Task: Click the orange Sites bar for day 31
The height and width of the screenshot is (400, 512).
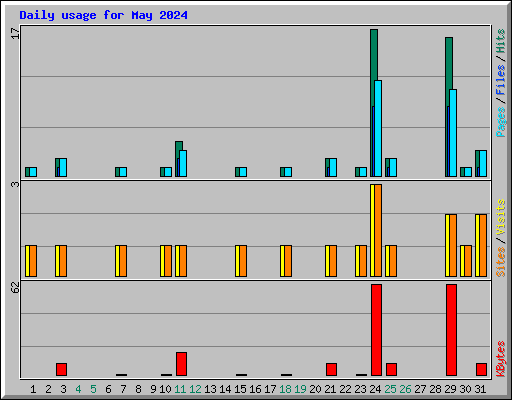Action: coord(483,245)
